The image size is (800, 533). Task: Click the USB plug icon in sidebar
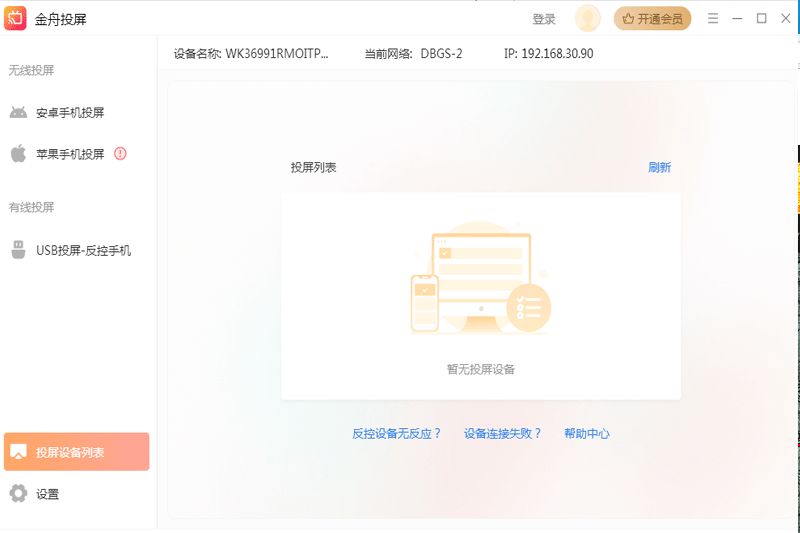coord(18,250)
